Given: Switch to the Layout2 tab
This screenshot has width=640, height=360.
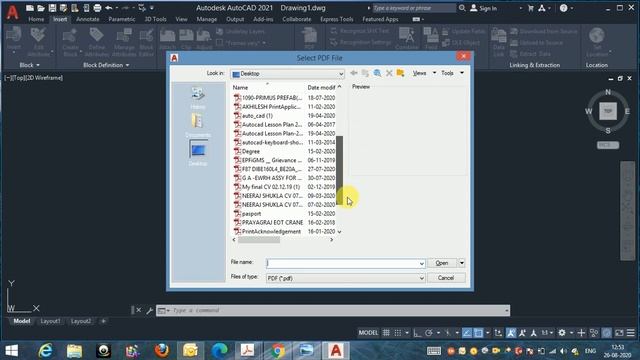Looking at the screenshot, I should click(x=81, y=321).
